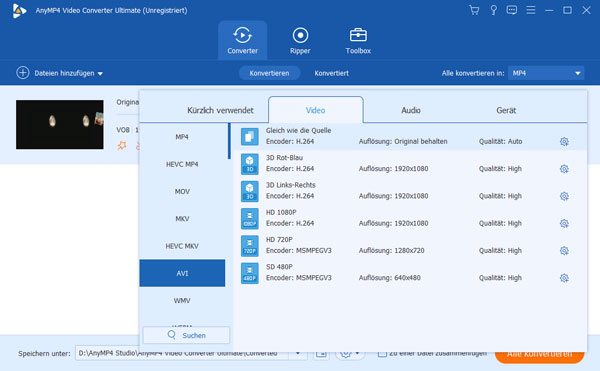600x371 pixels.
Task: Switch to the Converter module
Action: tap(243, 41)
